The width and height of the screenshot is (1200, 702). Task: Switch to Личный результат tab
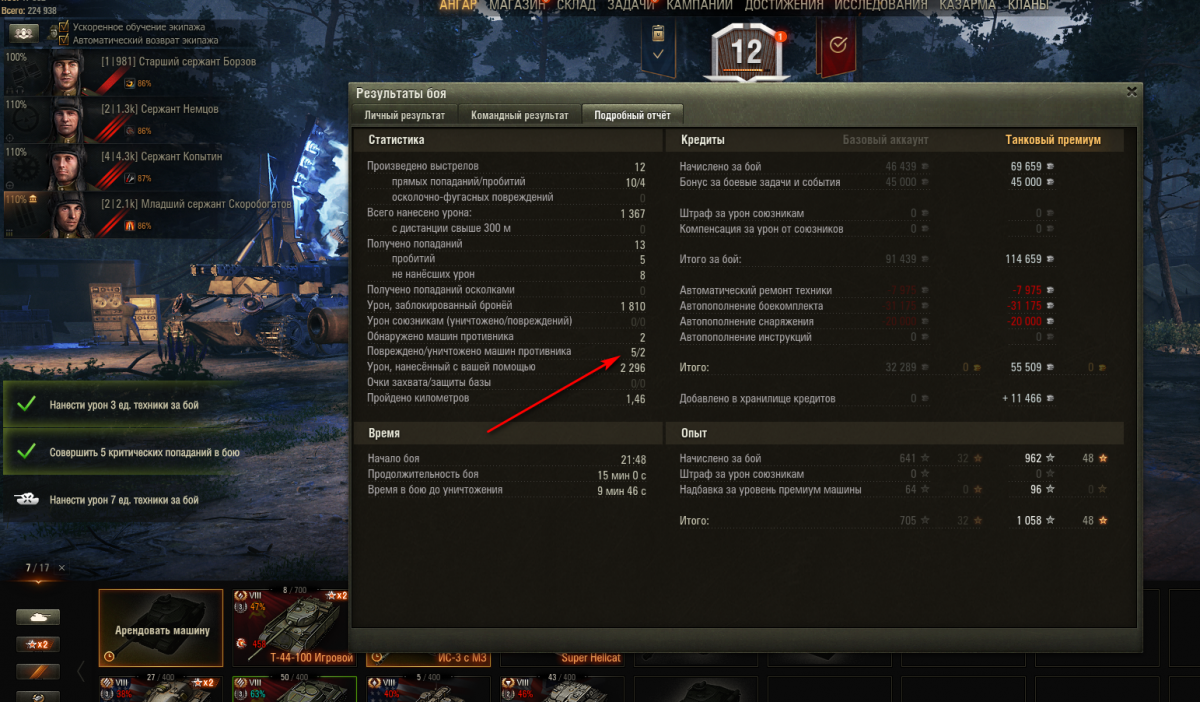pyautogui.click(x=404, y=115)
